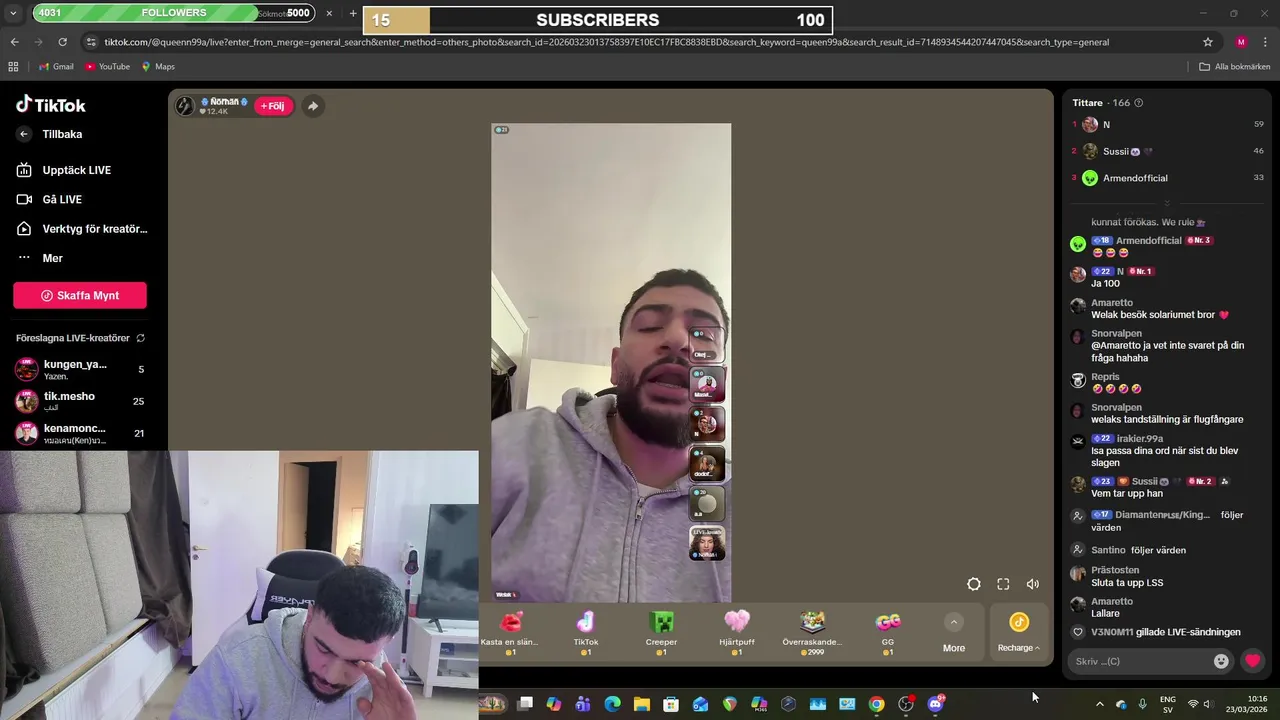Click the browser back arrow
This screenshot has width=1280, height=720.
pos(14,42)
